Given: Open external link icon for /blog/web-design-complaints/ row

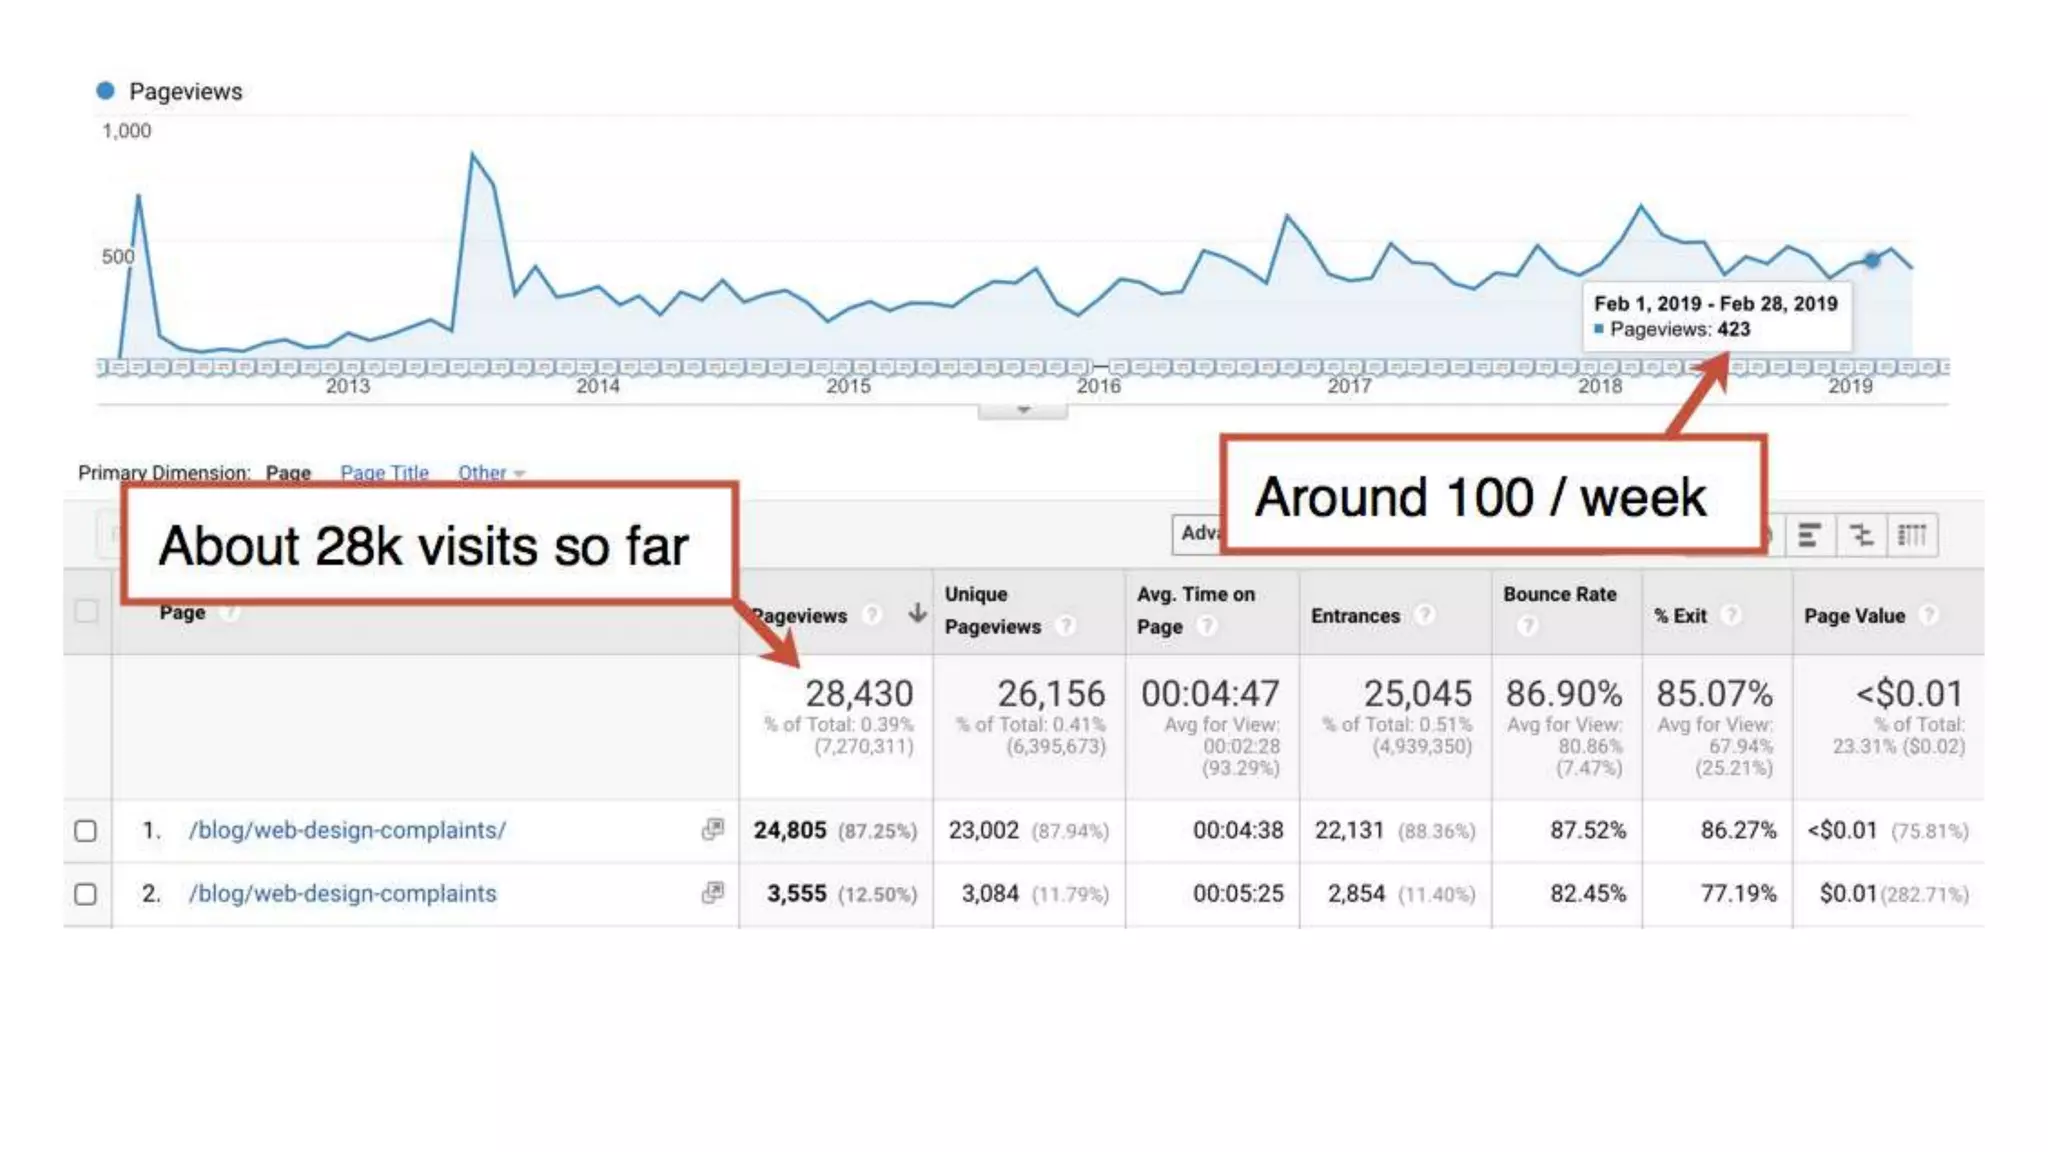Looking at the screenshot, I should [712, 829].
